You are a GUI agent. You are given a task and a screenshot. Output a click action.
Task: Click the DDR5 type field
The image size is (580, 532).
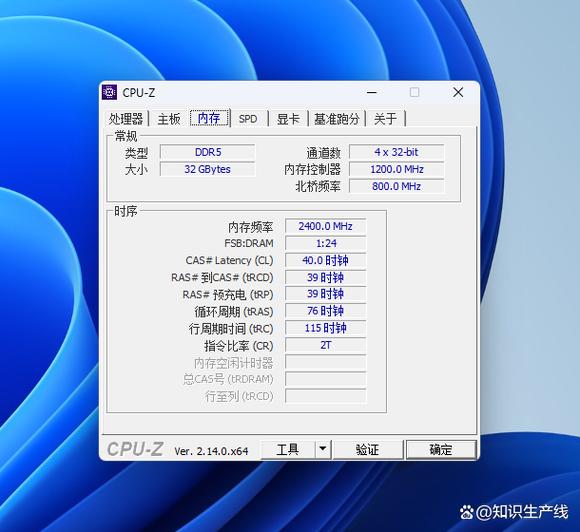(x=208, y=152)
